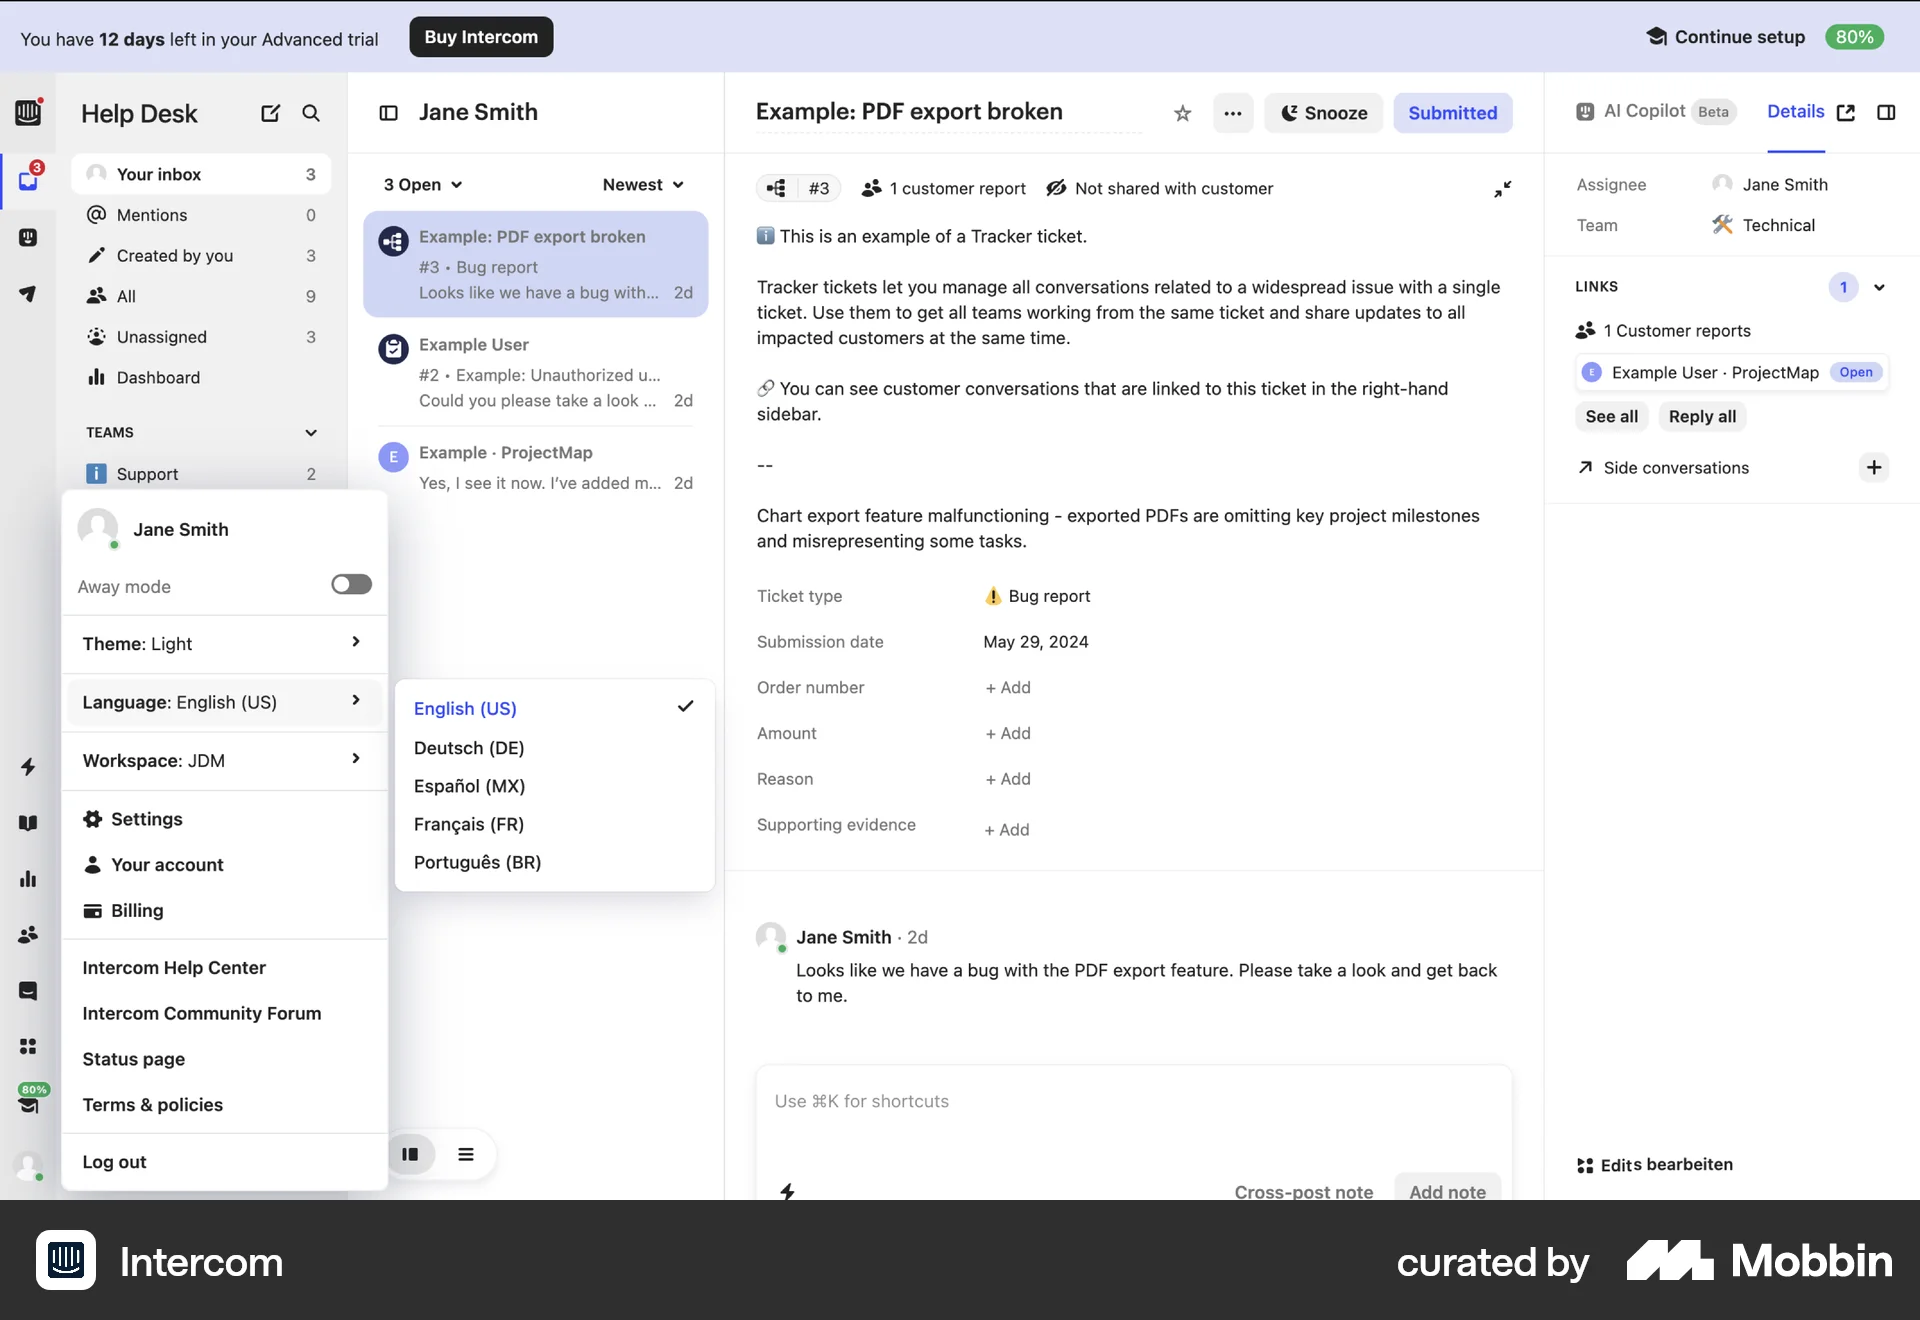This screenshot has width=1920, height=1320.
Task: Select Deutsch (DE) language
Action: [468, 748]
